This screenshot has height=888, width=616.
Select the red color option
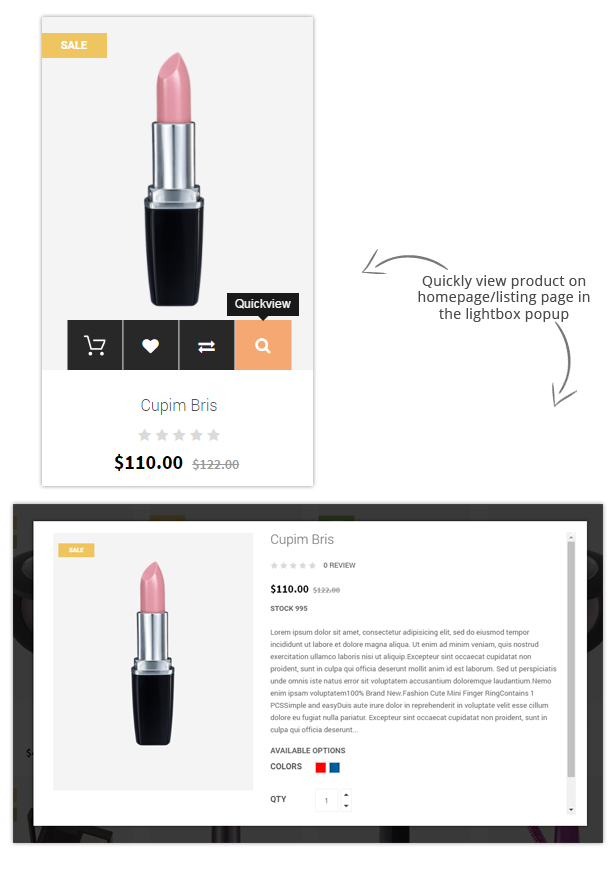point(320,767)
